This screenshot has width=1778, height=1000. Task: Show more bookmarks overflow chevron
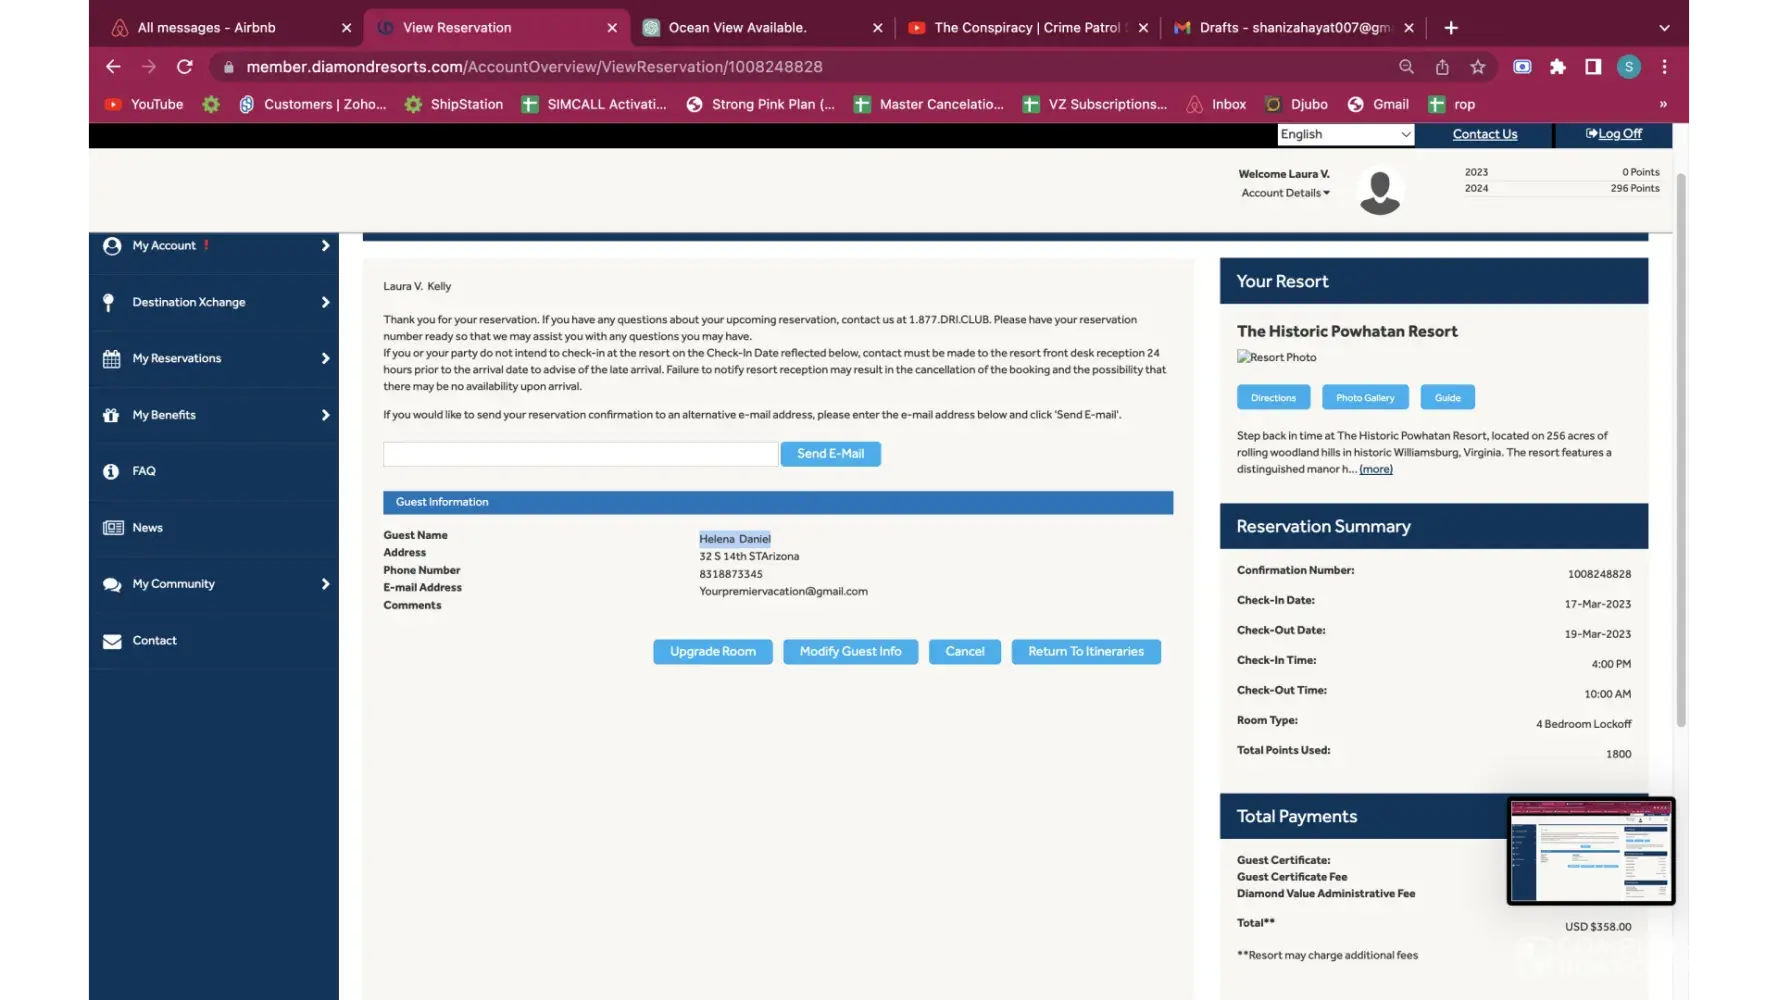[1663, 104]
